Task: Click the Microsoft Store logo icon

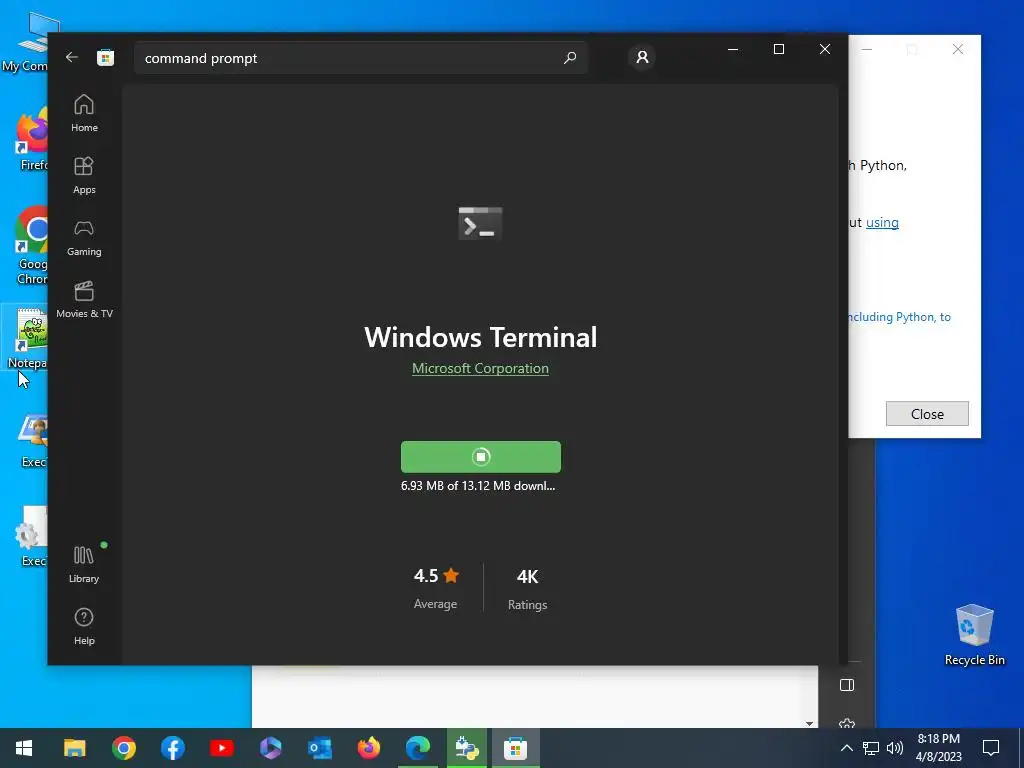Action: pos(105,57)
